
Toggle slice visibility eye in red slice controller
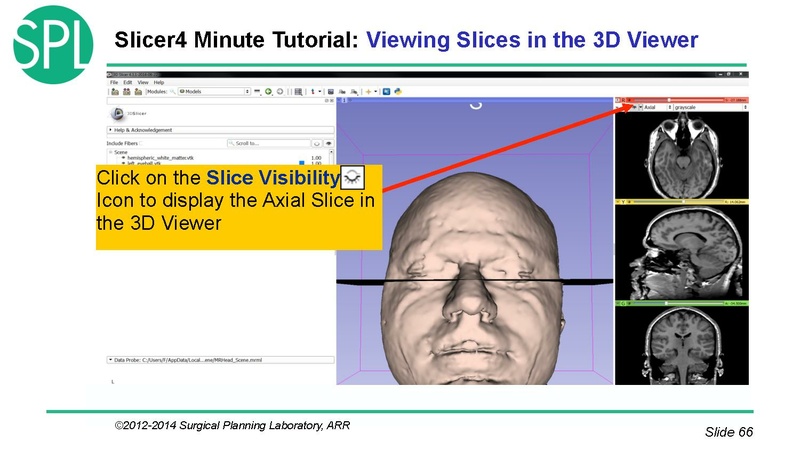pos(634,107)
